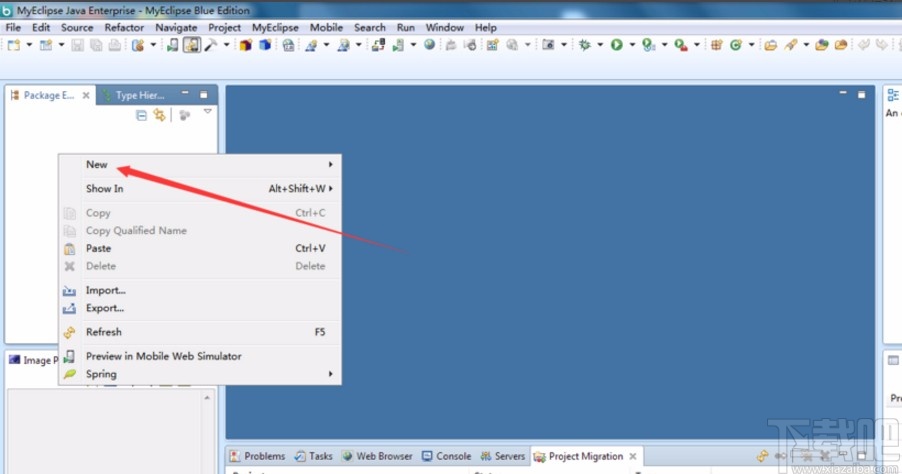This screenshot has width=902, height=474.
Task: Click the Collapse All icon in Package Explorer
Action: pyautogui.click(x=141, y=116)
